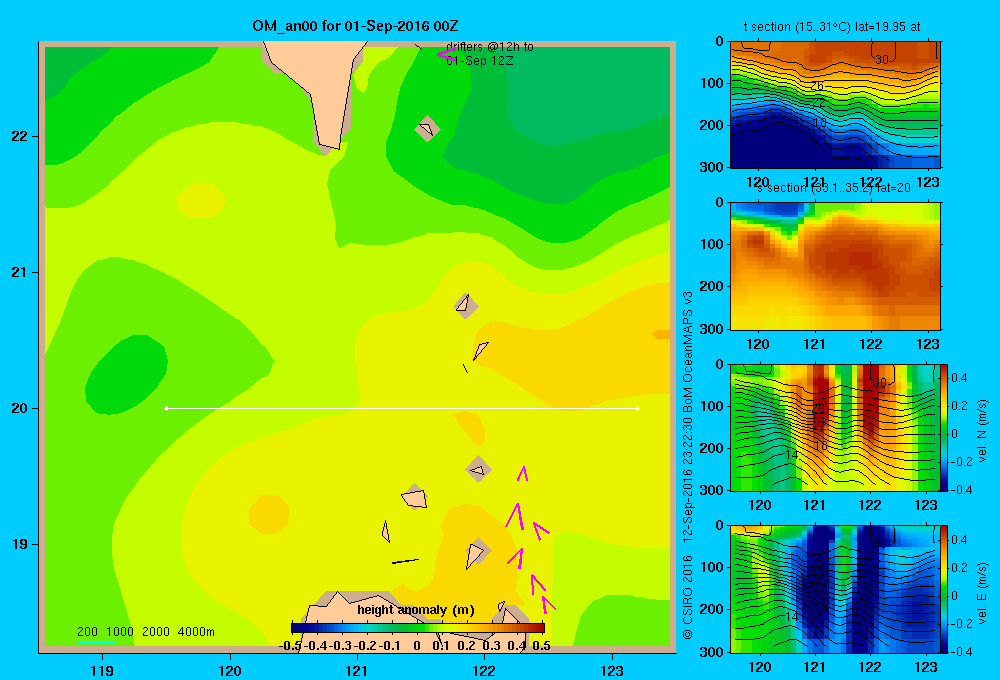Click the longitude 123 axis label on main map

click(612, 670)
